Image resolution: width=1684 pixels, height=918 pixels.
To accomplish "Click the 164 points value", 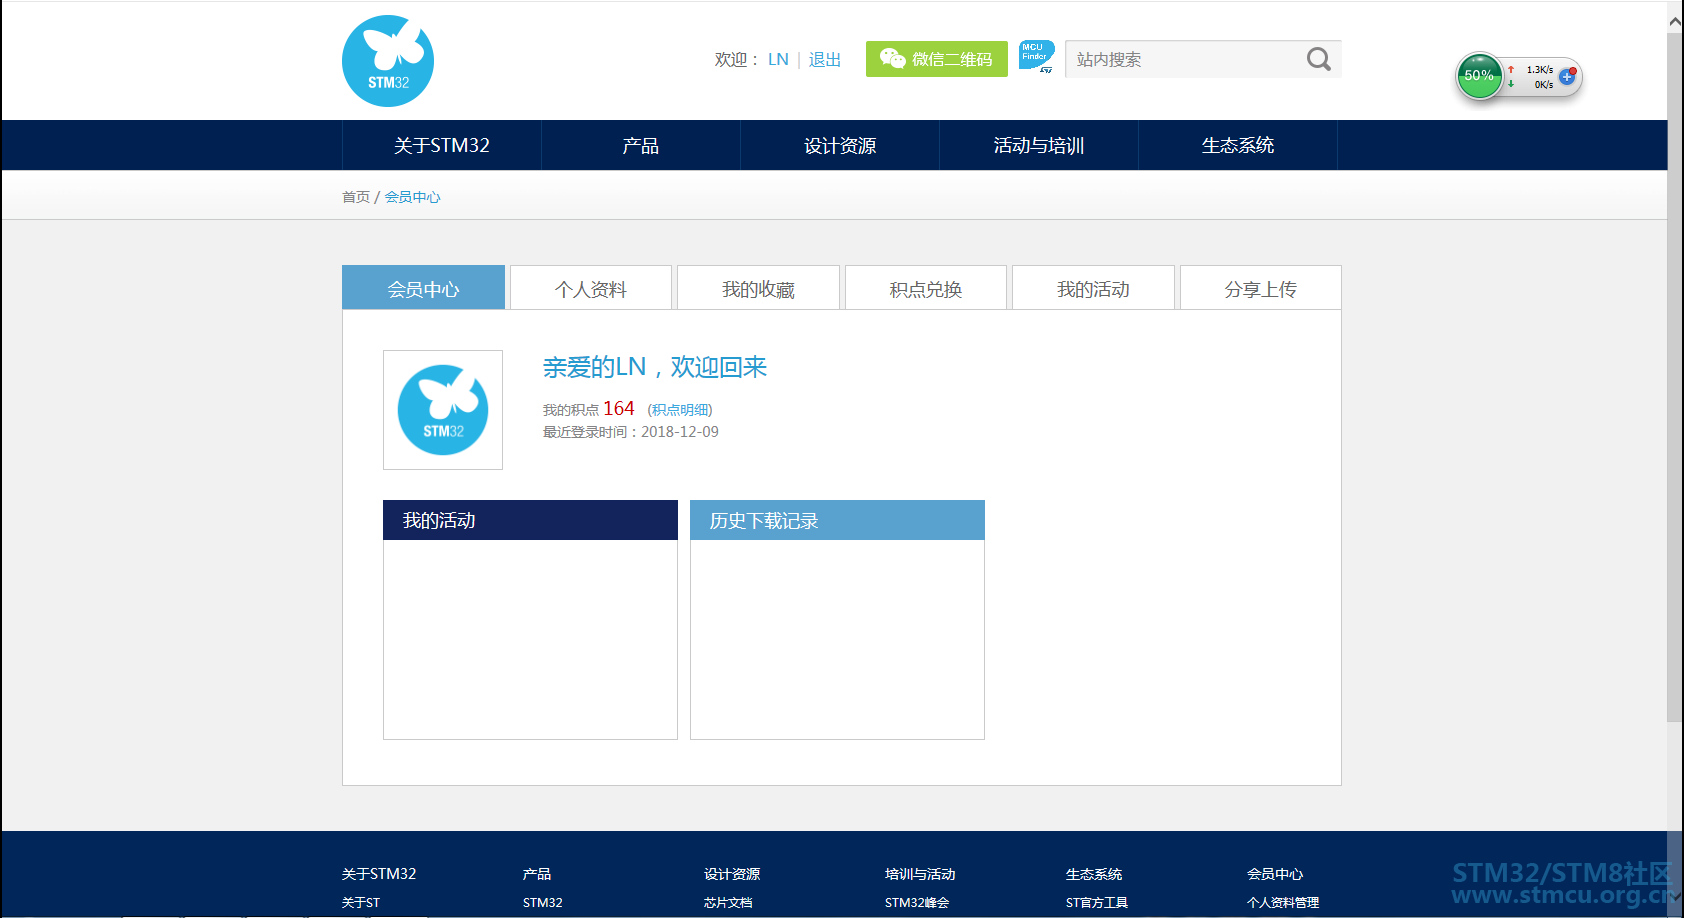I will click(619, 408).
